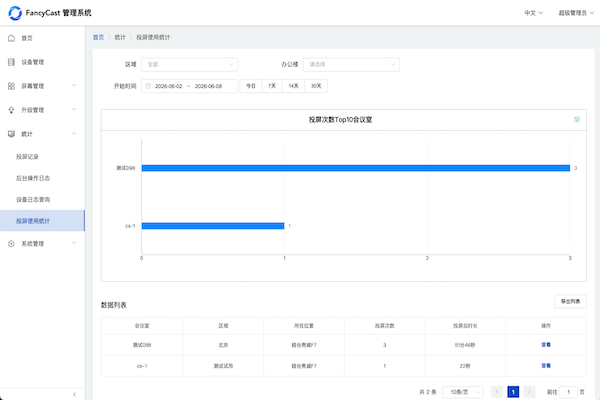Open the 超级管理员 user dropdown
Image resolution: width=600 pixels, height=400 pixels.
[576, 13]
